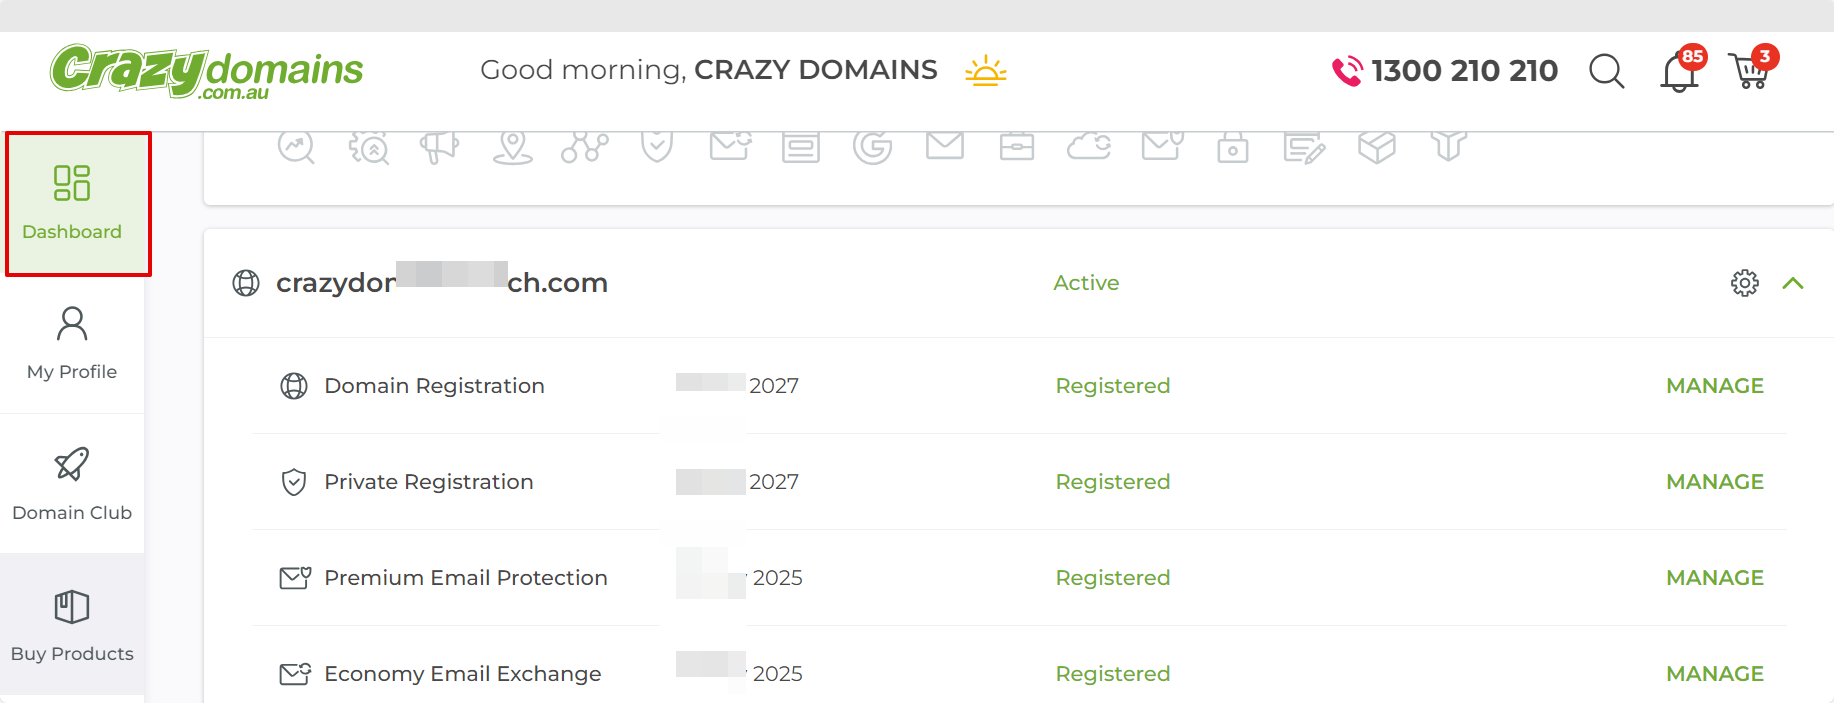Click the envelope with sync icon

point(730,146)
